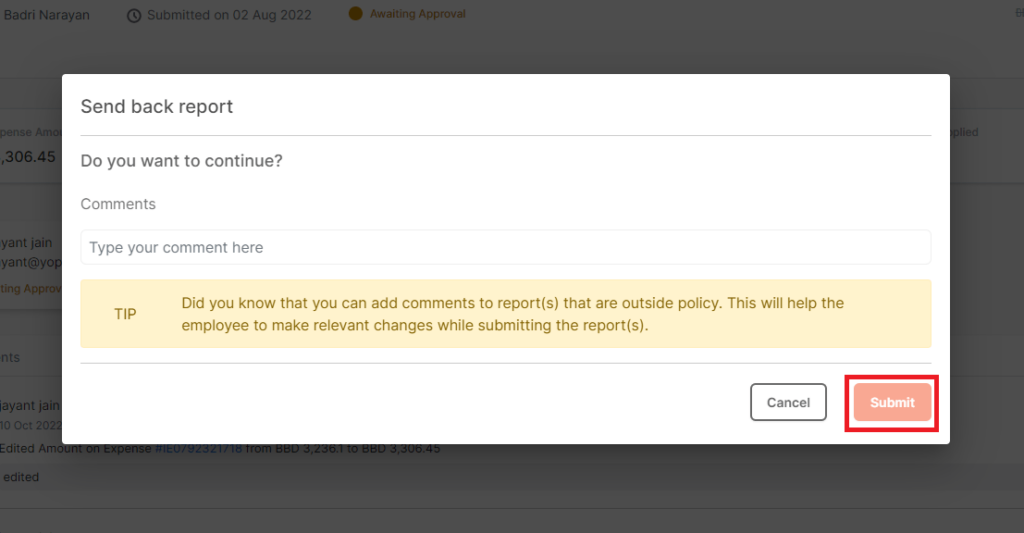Focus the 'Type your comment here' field

pyautogui.click(x=505, y=247)
